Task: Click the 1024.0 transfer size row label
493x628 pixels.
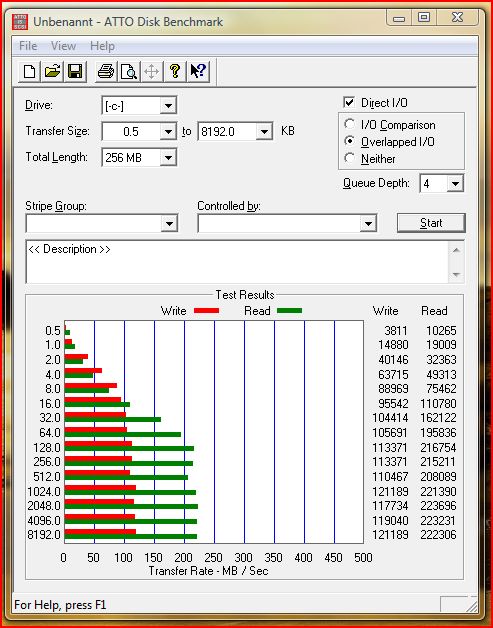Action: tap(44, 491)
